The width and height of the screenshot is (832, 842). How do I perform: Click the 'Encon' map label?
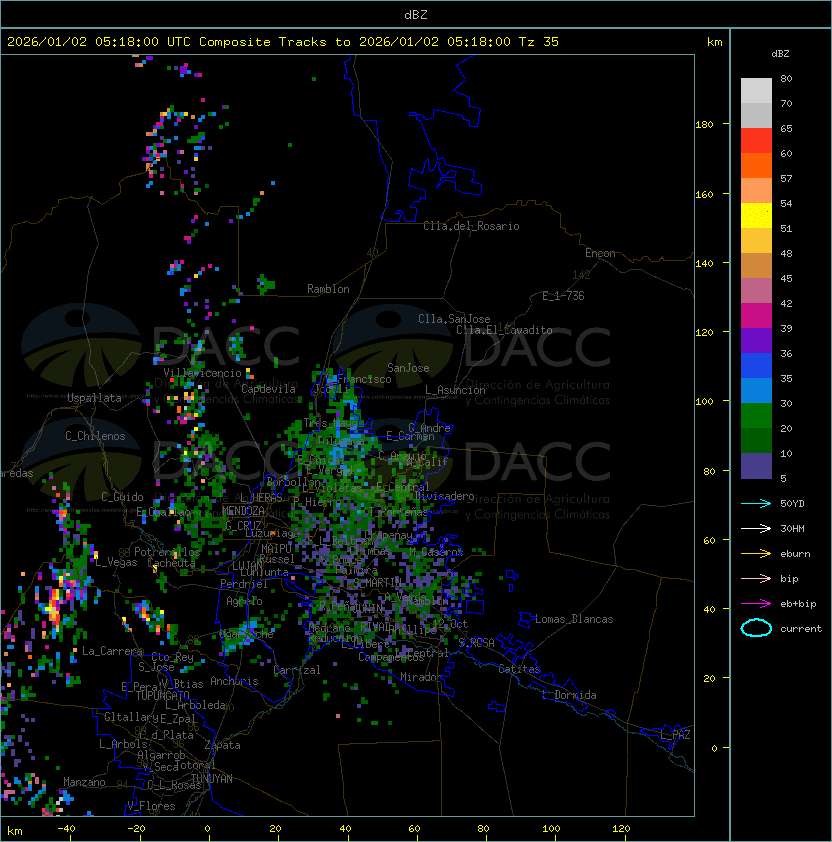pyautogui.click(x=600, y=253)
